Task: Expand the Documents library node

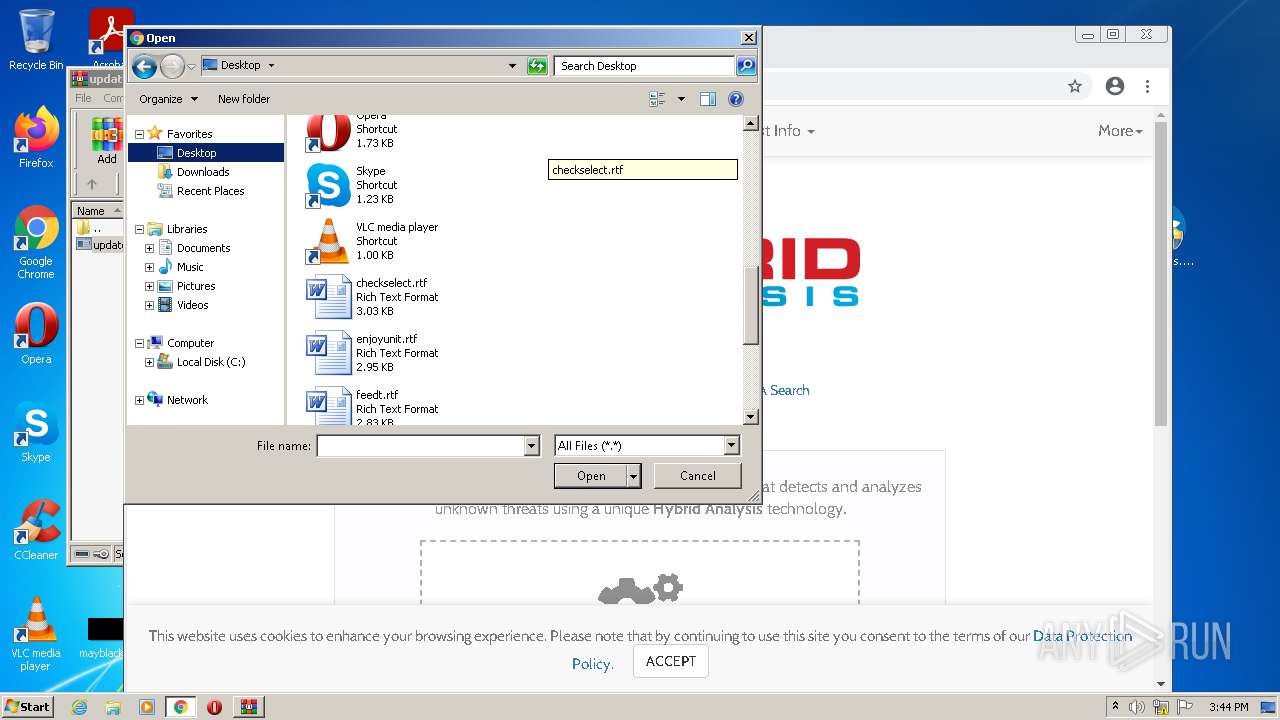Action: pos(150,248)
